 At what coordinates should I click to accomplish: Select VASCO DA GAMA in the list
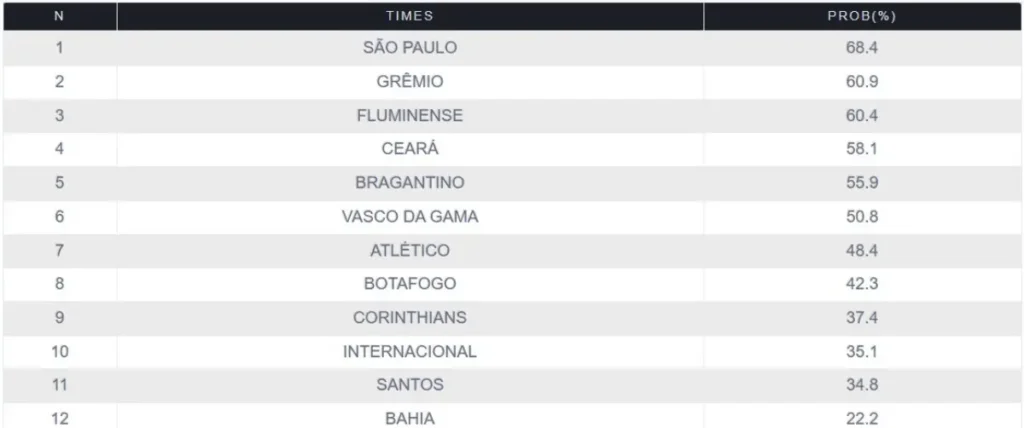(409, 217)
